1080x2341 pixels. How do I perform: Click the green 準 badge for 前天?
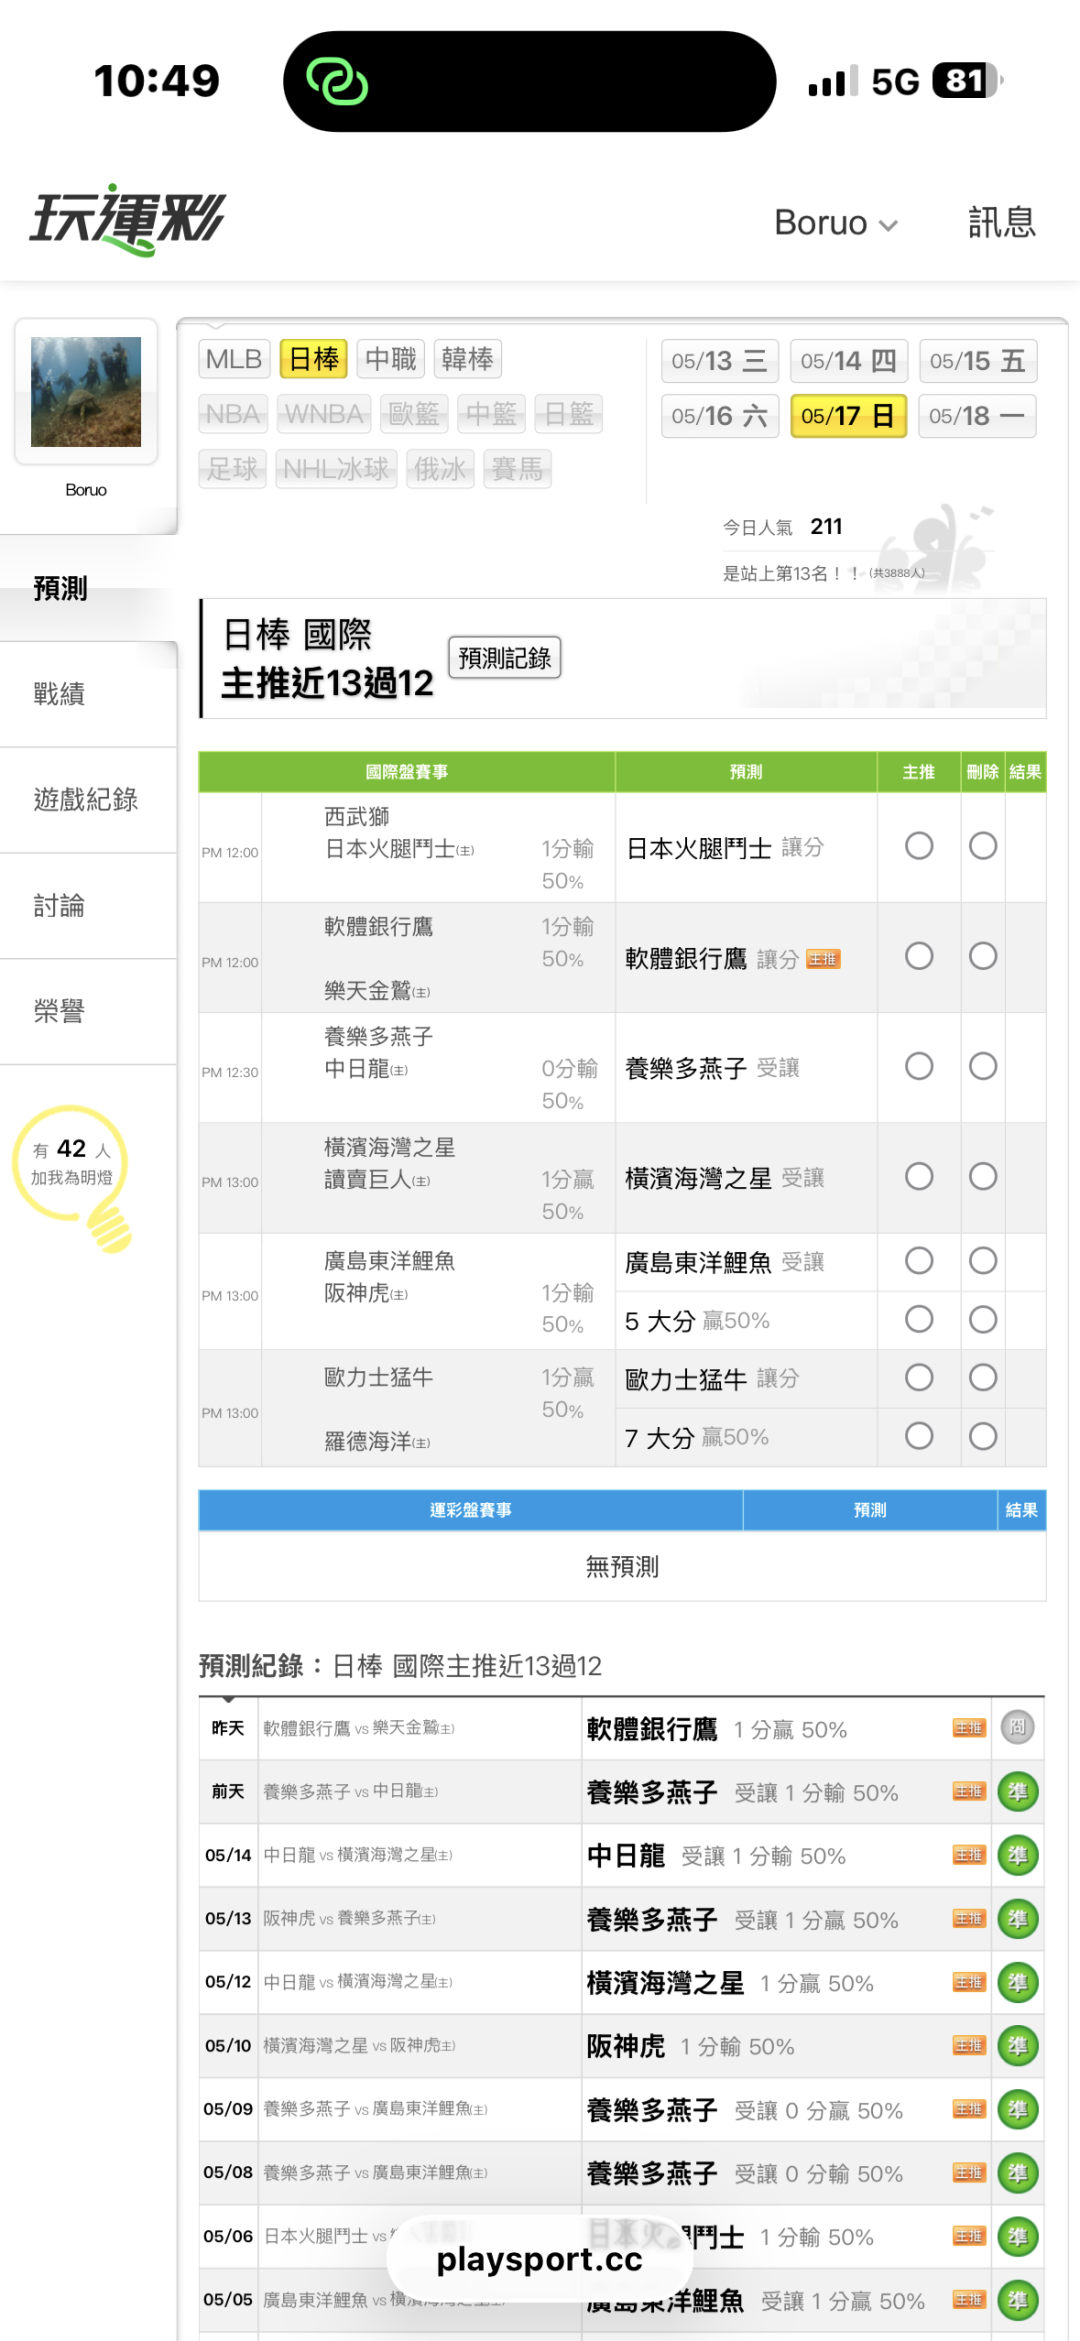[x=1018, y=1792]
